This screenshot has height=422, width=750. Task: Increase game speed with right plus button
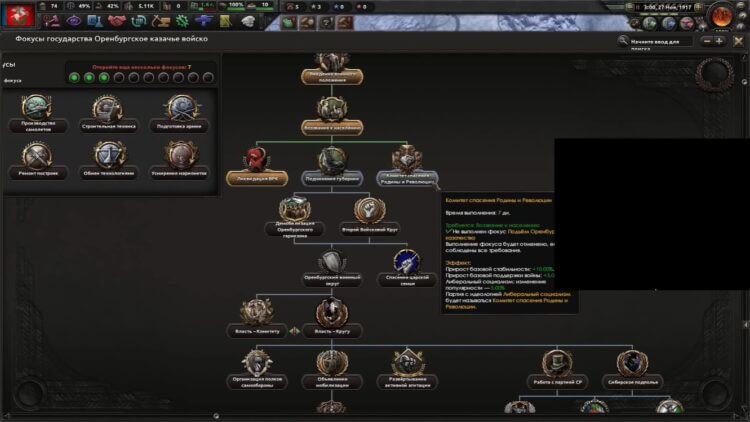click(x=699, y=7)
